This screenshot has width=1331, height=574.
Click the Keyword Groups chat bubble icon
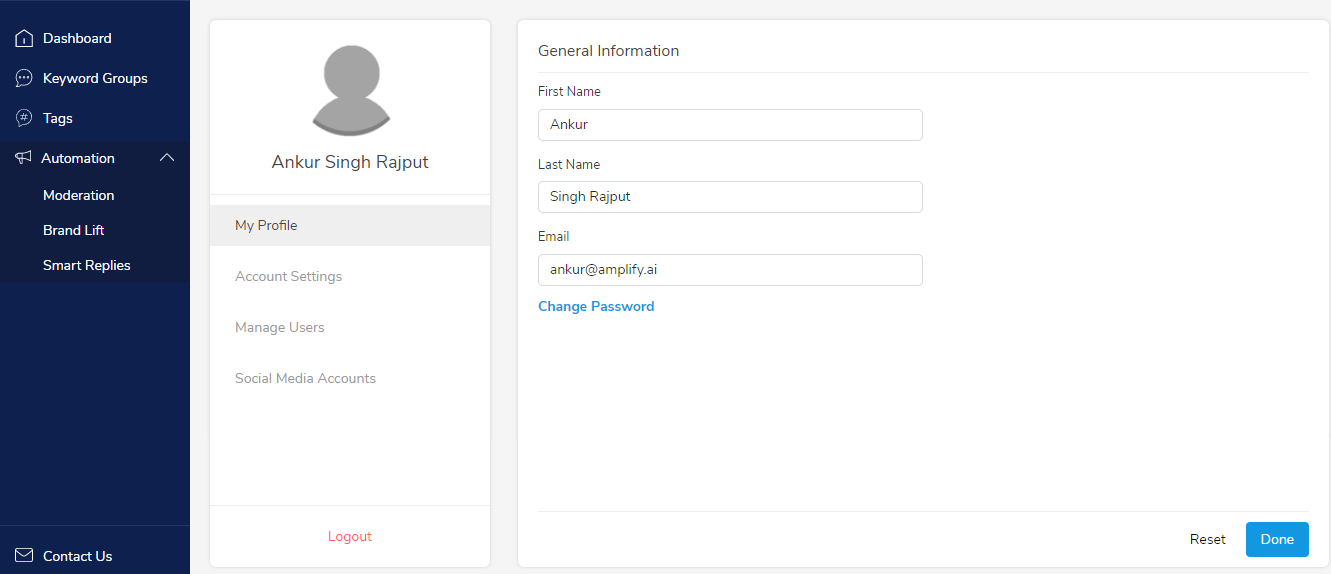(x=24, y=78)
